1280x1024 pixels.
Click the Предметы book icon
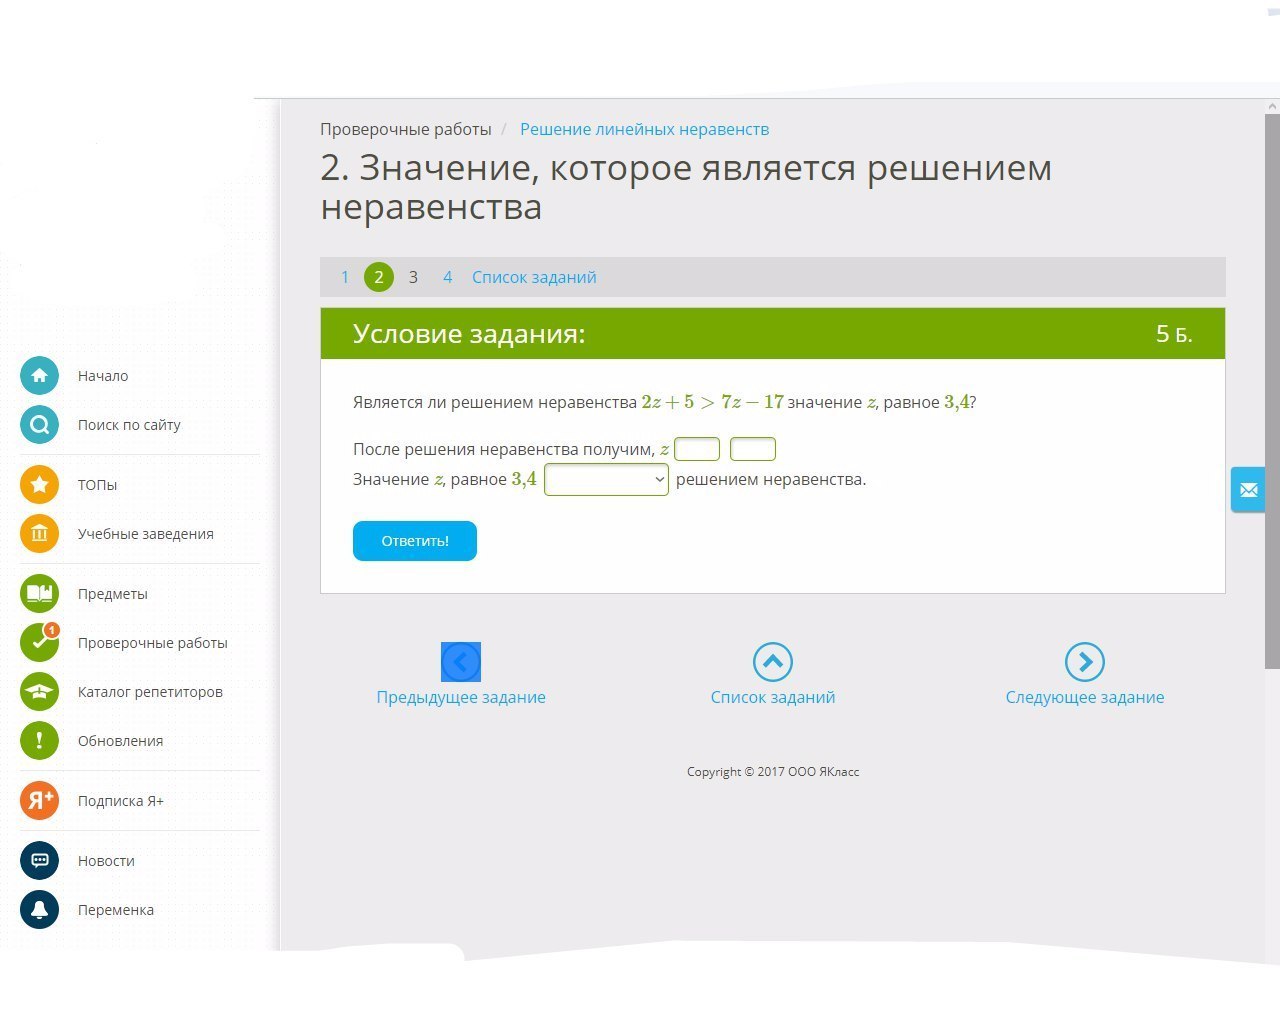pyautogui.click(x=39, y=594)
